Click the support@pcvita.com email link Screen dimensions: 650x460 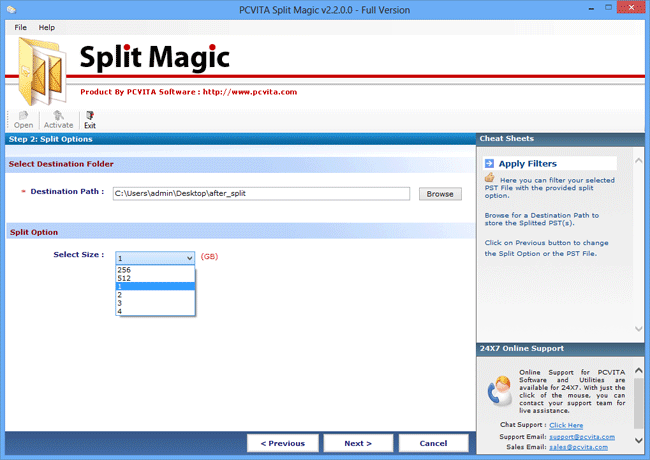tap(582, 437)
